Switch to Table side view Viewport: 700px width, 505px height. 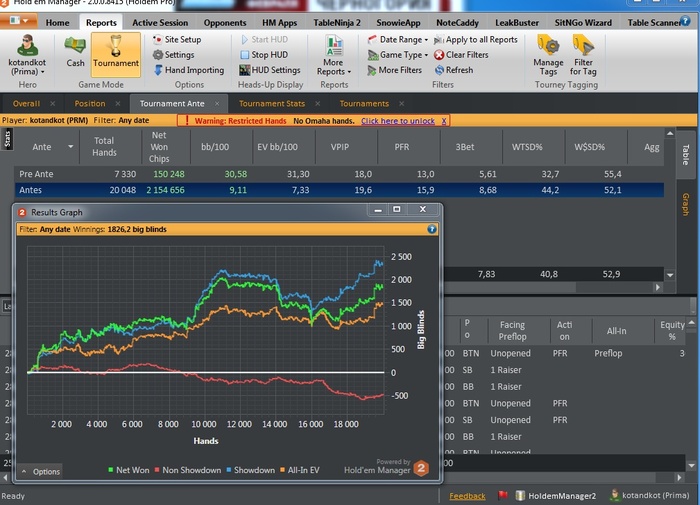[x=686, y=154]
